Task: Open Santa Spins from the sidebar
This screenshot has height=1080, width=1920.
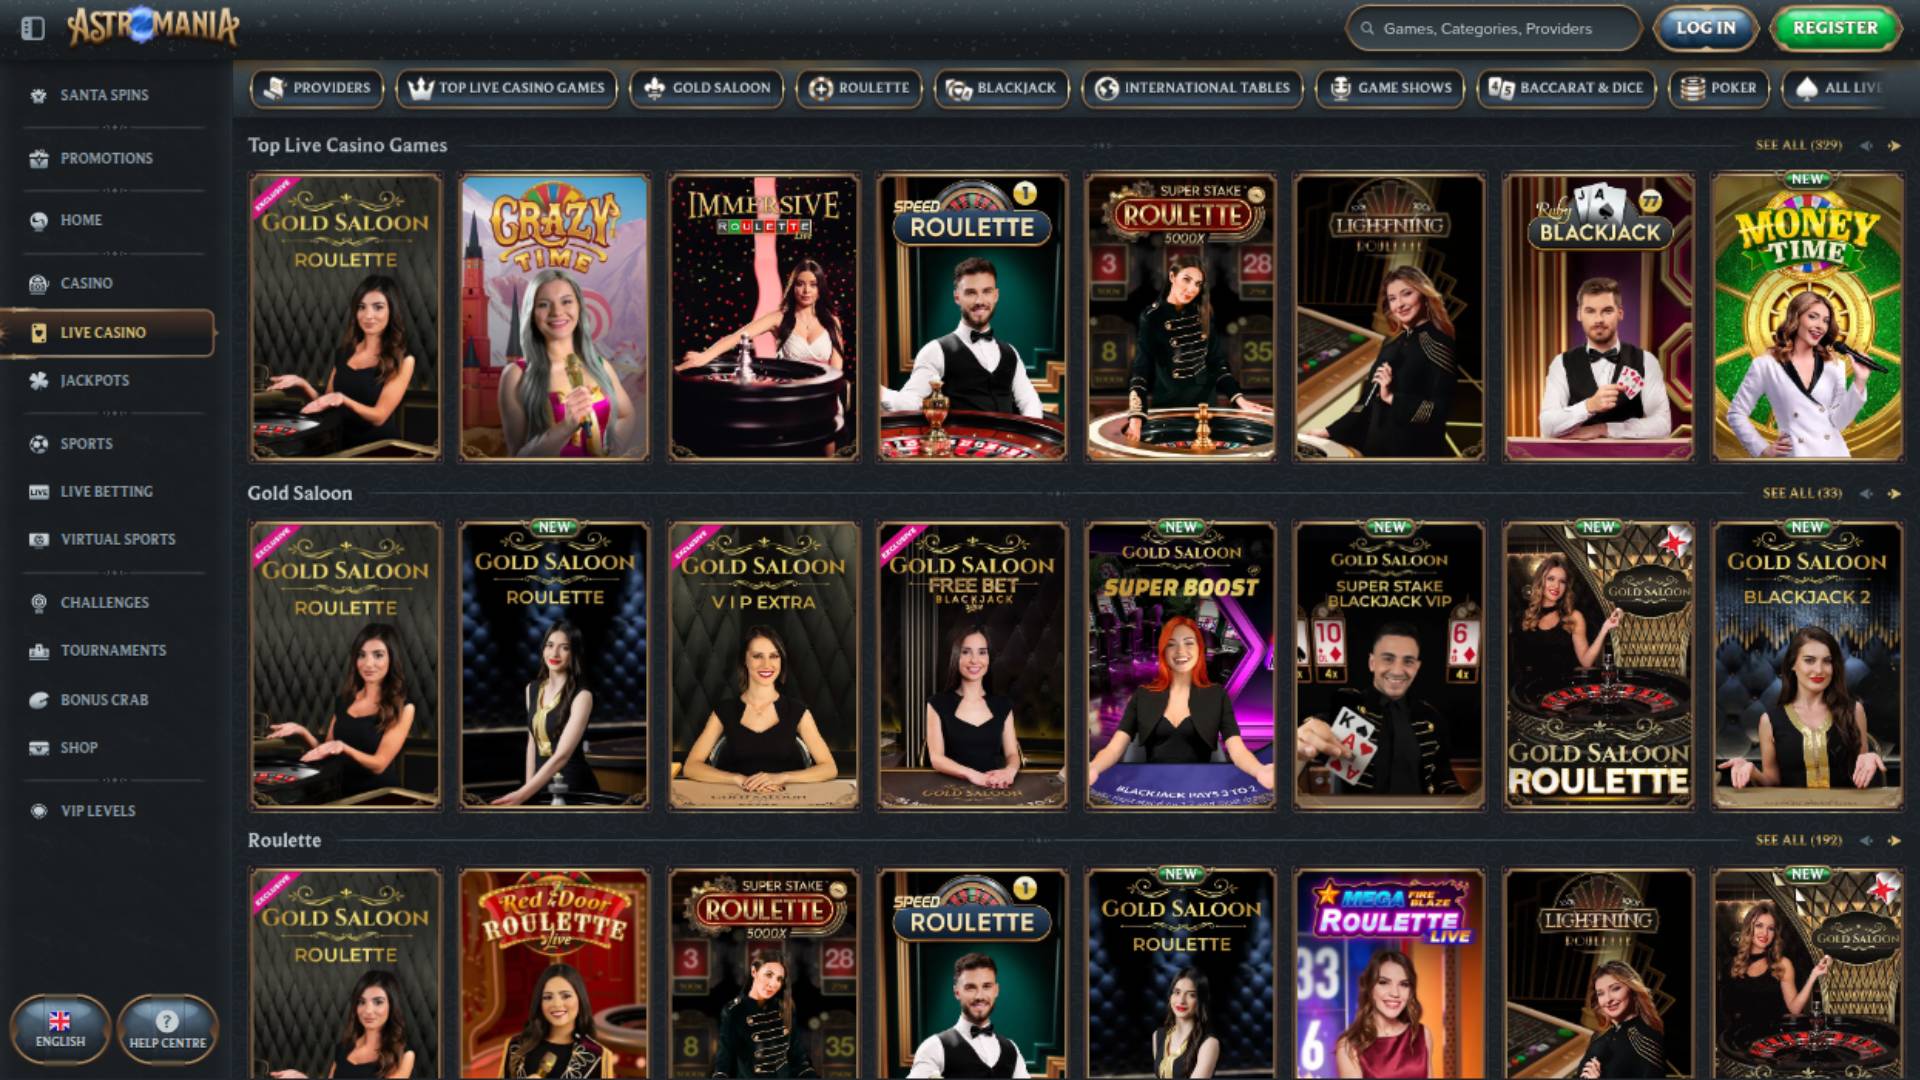Action: (105, 95)
